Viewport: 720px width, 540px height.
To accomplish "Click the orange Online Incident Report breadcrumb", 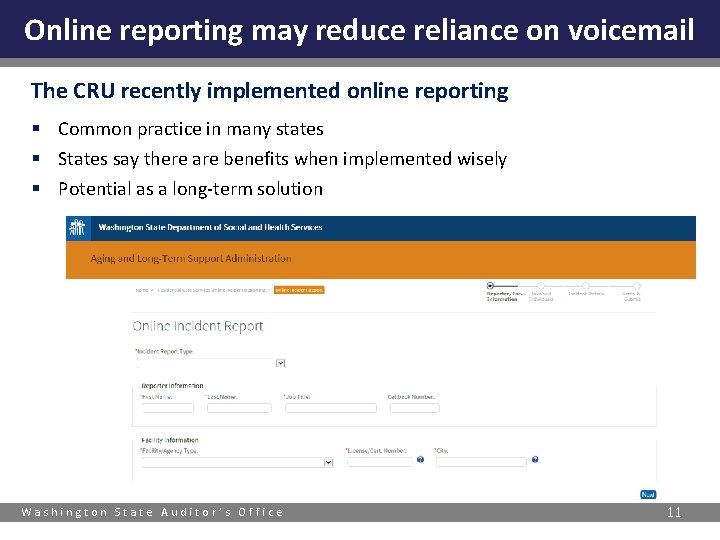I will [x=299, y=290].
